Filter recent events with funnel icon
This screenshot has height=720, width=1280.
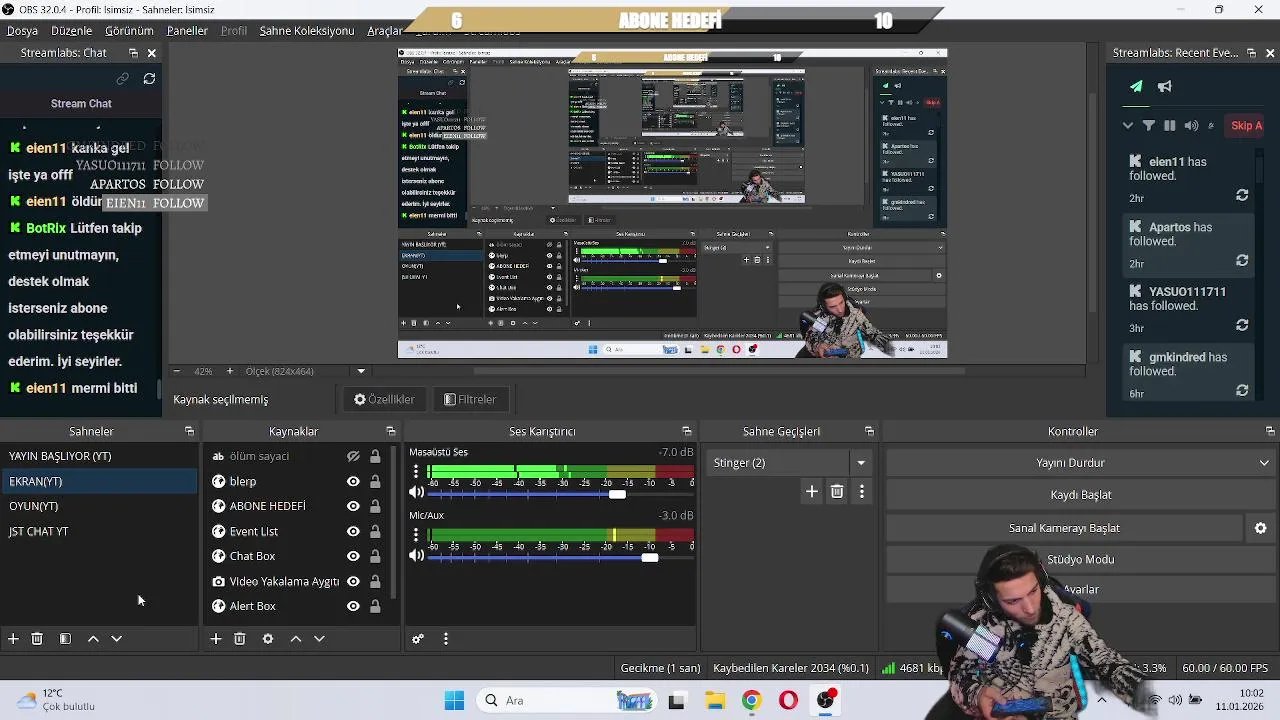click(1149, 126)
